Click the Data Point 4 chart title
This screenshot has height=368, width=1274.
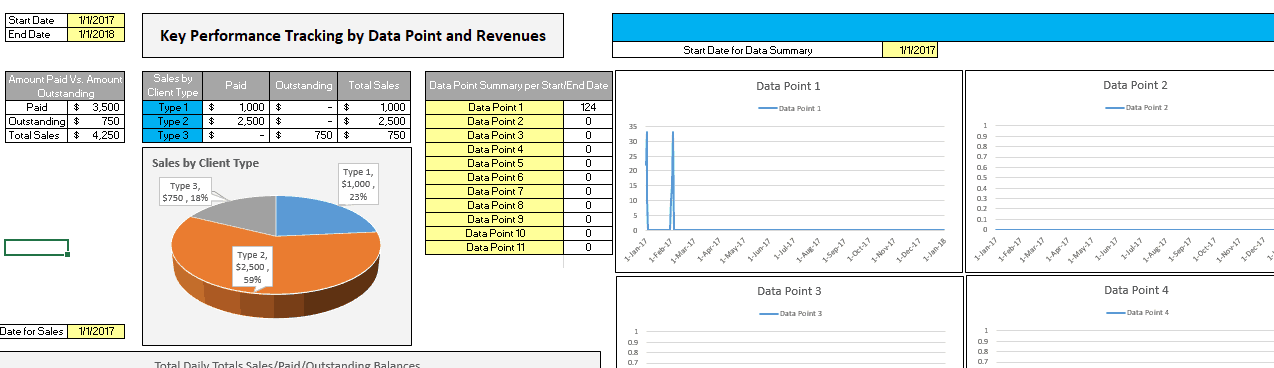click(x=1135, y=290)
